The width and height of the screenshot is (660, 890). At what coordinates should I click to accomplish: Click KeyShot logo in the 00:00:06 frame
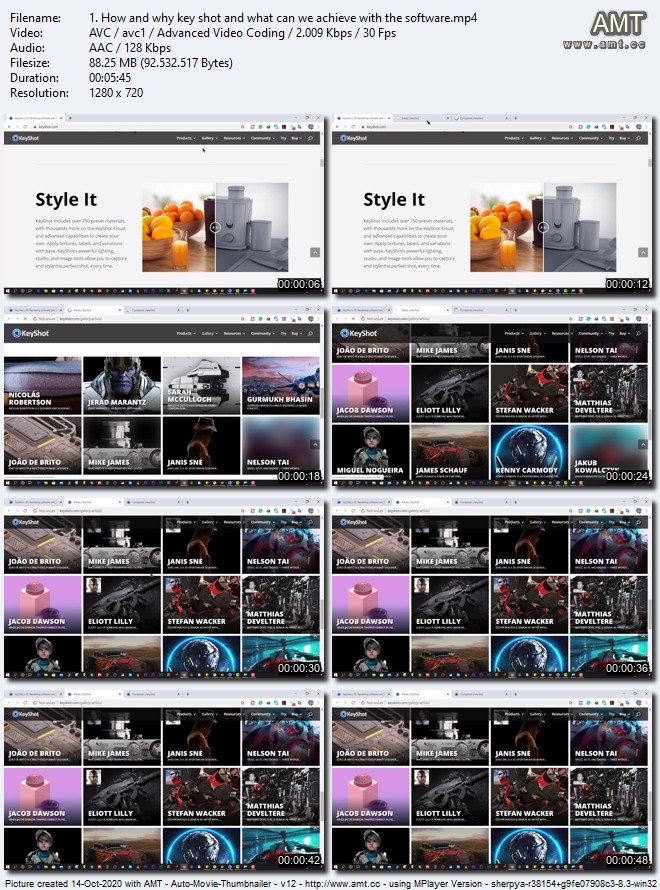coord(26,138)
